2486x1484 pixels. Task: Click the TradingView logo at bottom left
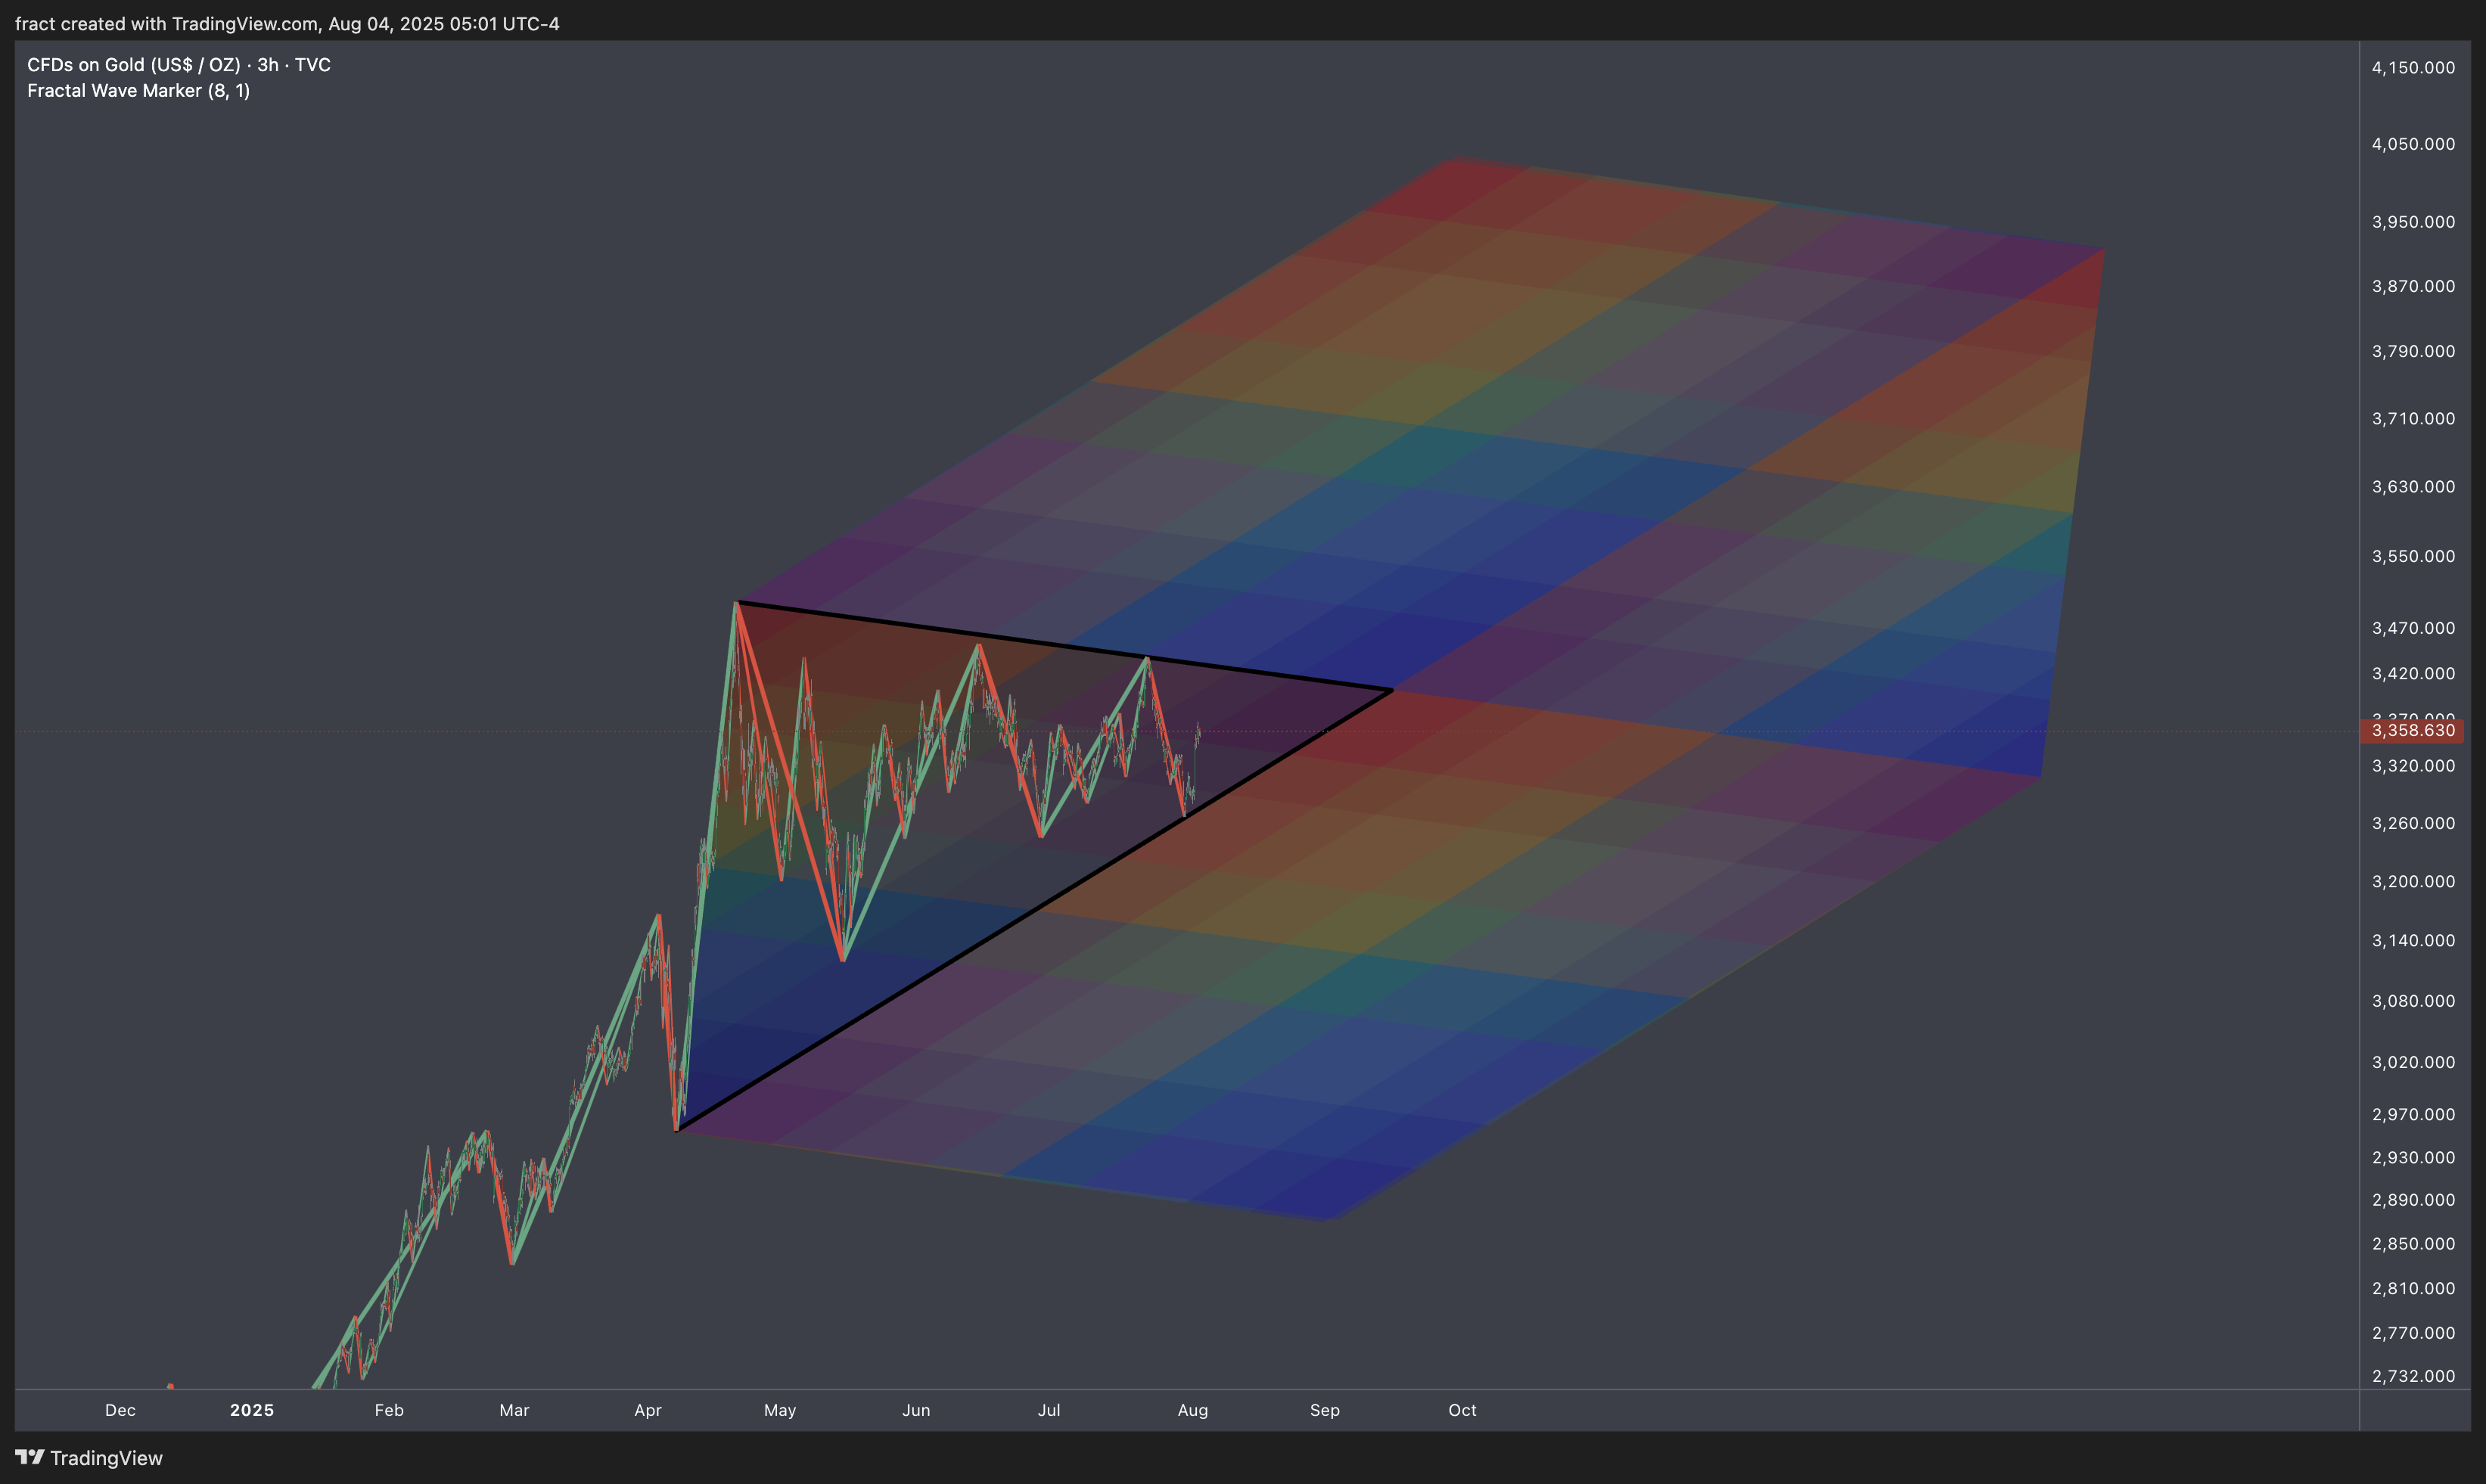coord(89,1458)
